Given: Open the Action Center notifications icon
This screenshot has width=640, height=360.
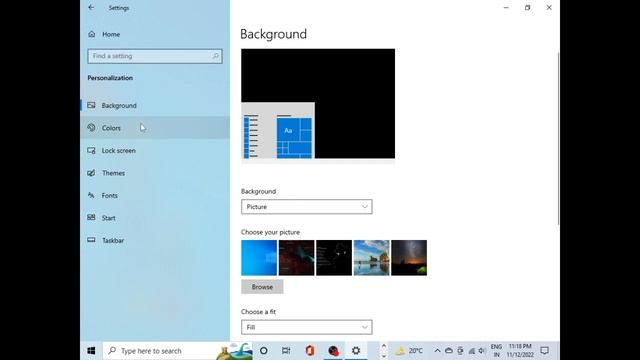Looking at the screenshot, I should point(544,351).
